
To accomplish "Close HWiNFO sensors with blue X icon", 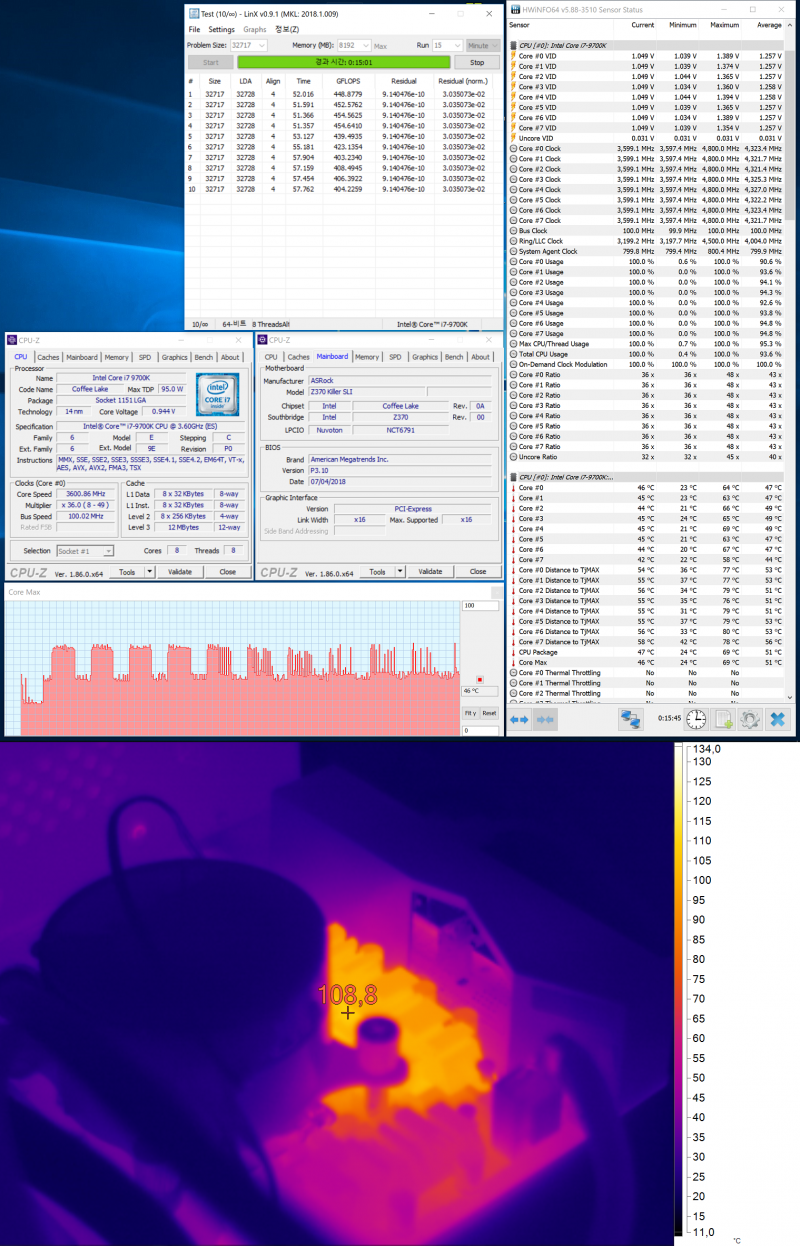I will coord(777,719).
